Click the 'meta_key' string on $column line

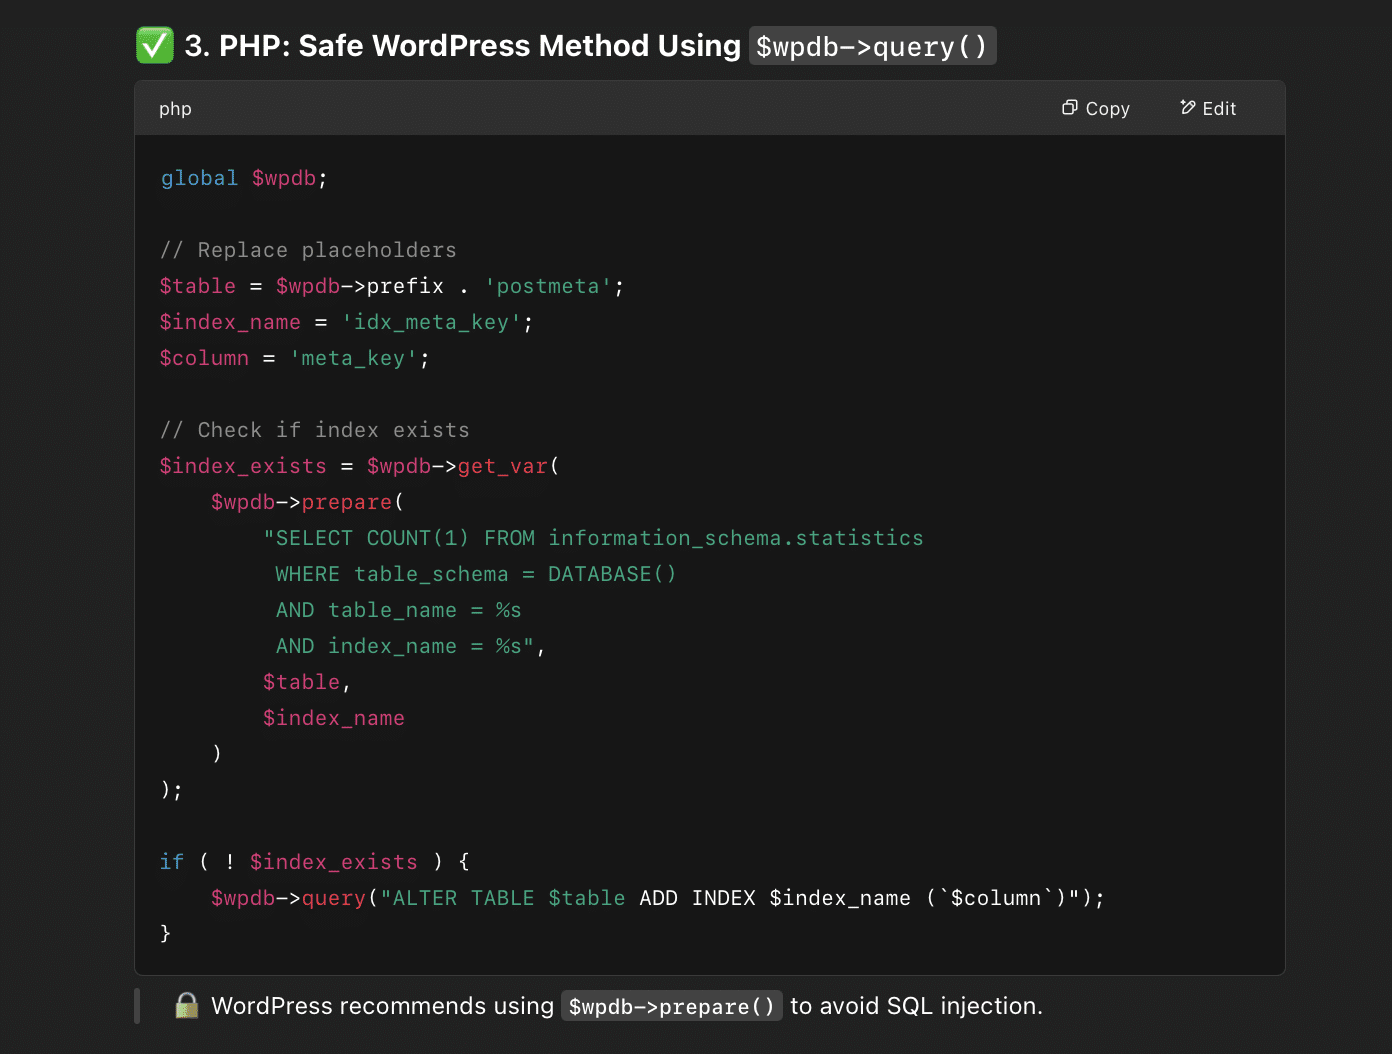tap(353, 359)
